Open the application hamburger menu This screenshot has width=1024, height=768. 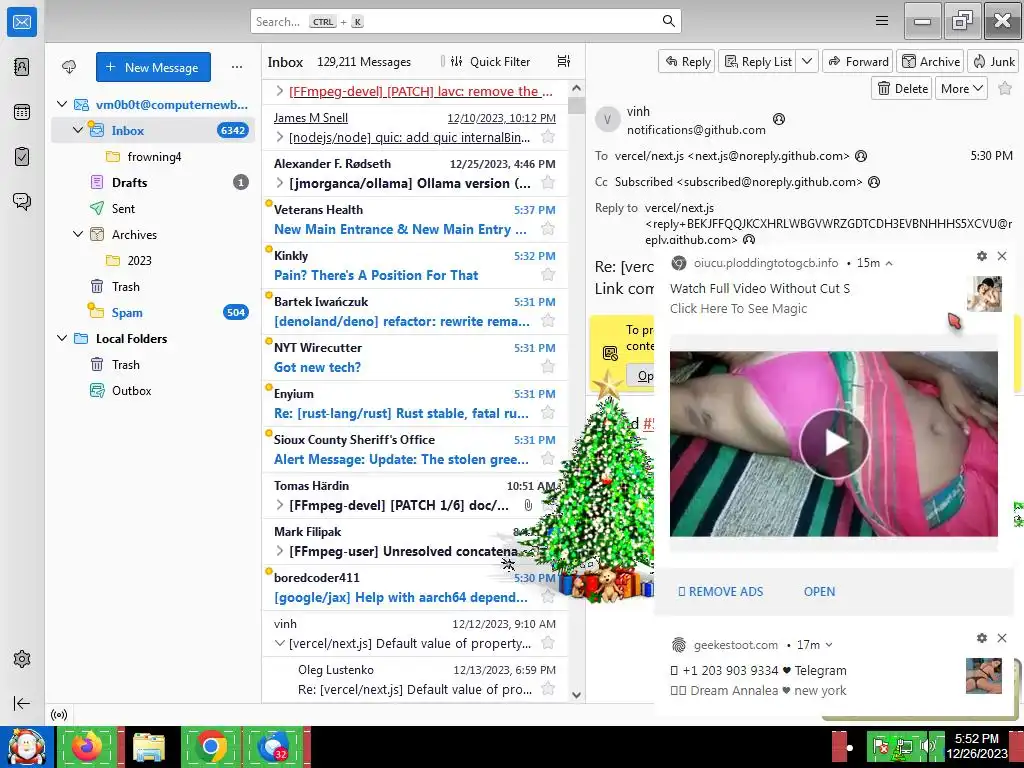pyautogui.click(x=882, y=21)
